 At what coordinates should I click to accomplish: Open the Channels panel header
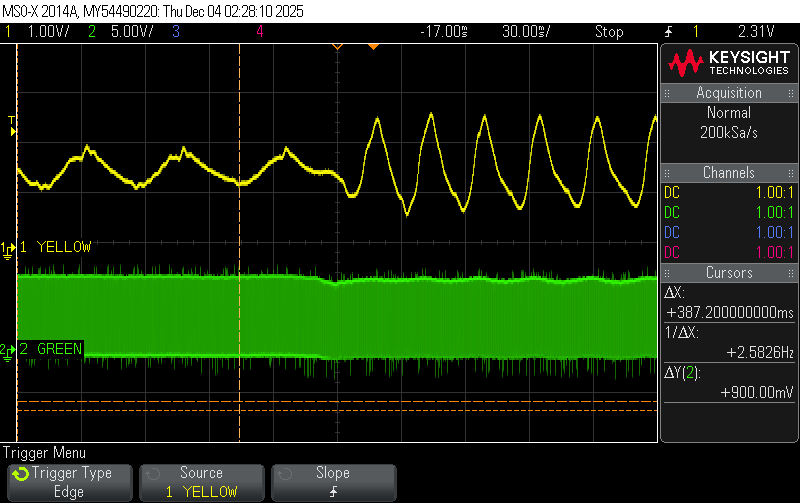(729, 172)
